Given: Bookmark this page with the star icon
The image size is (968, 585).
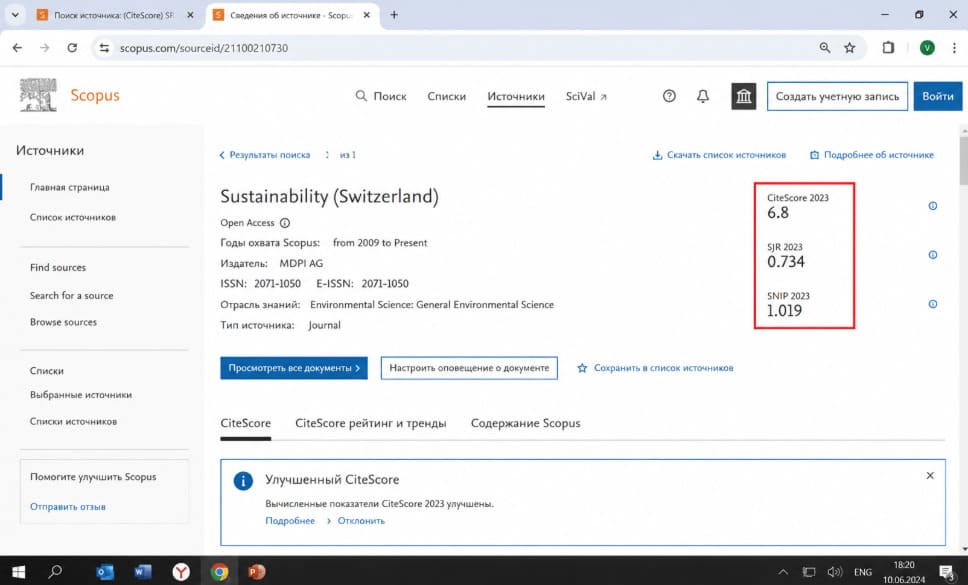Looking at the screenshot, I should click(x=849, y=48).
